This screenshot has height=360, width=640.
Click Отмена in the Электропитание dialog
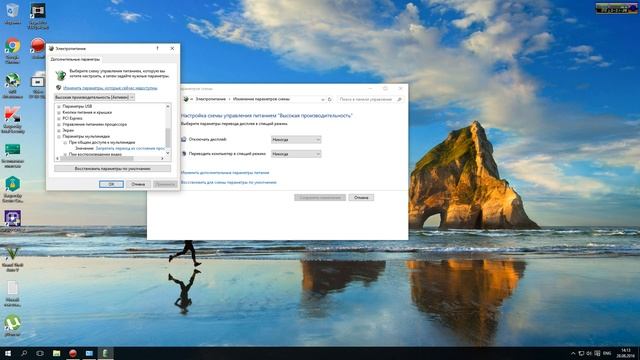[138, 184]
